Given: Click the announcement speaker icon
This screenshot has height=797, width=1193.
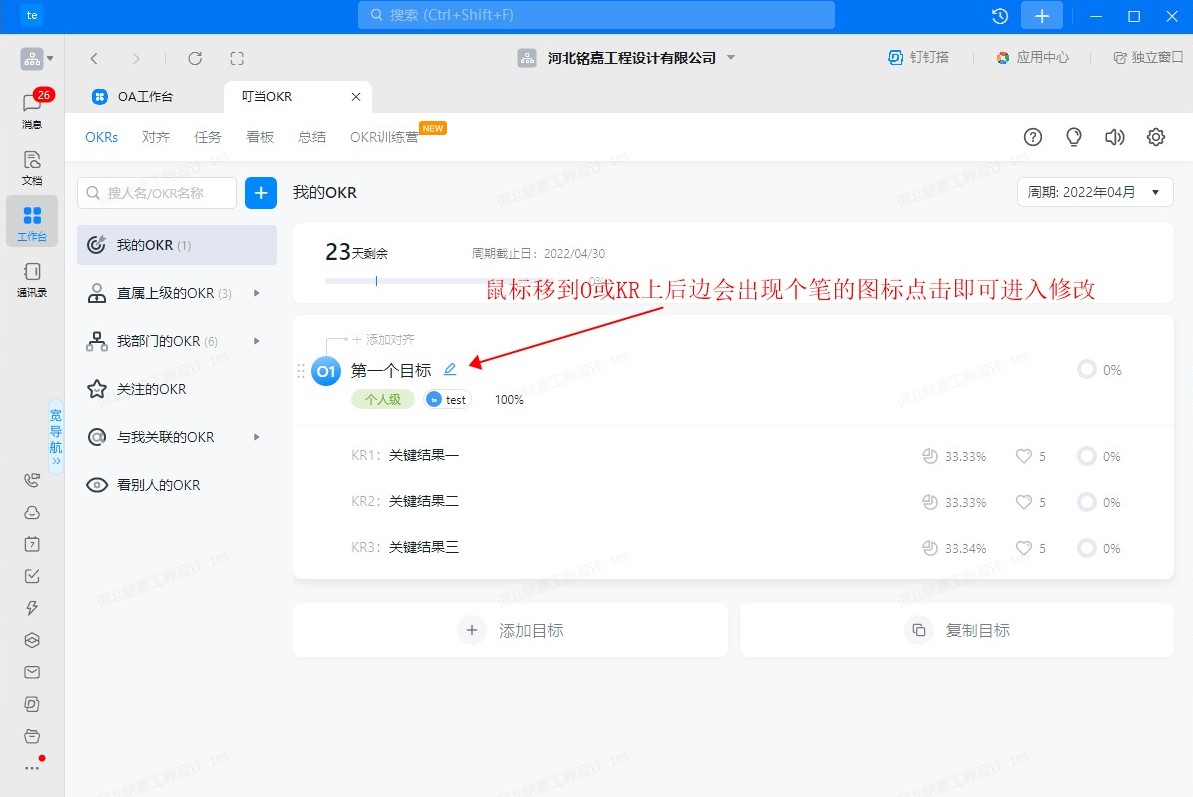Looking at the screenshot, I should click(1114, 137).
